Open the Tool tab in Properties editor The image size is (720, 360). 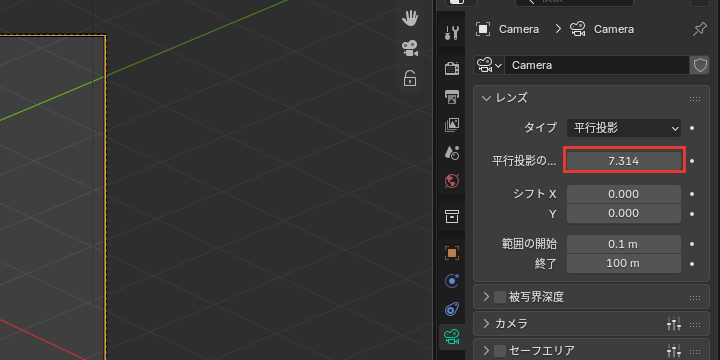(452, 33)
